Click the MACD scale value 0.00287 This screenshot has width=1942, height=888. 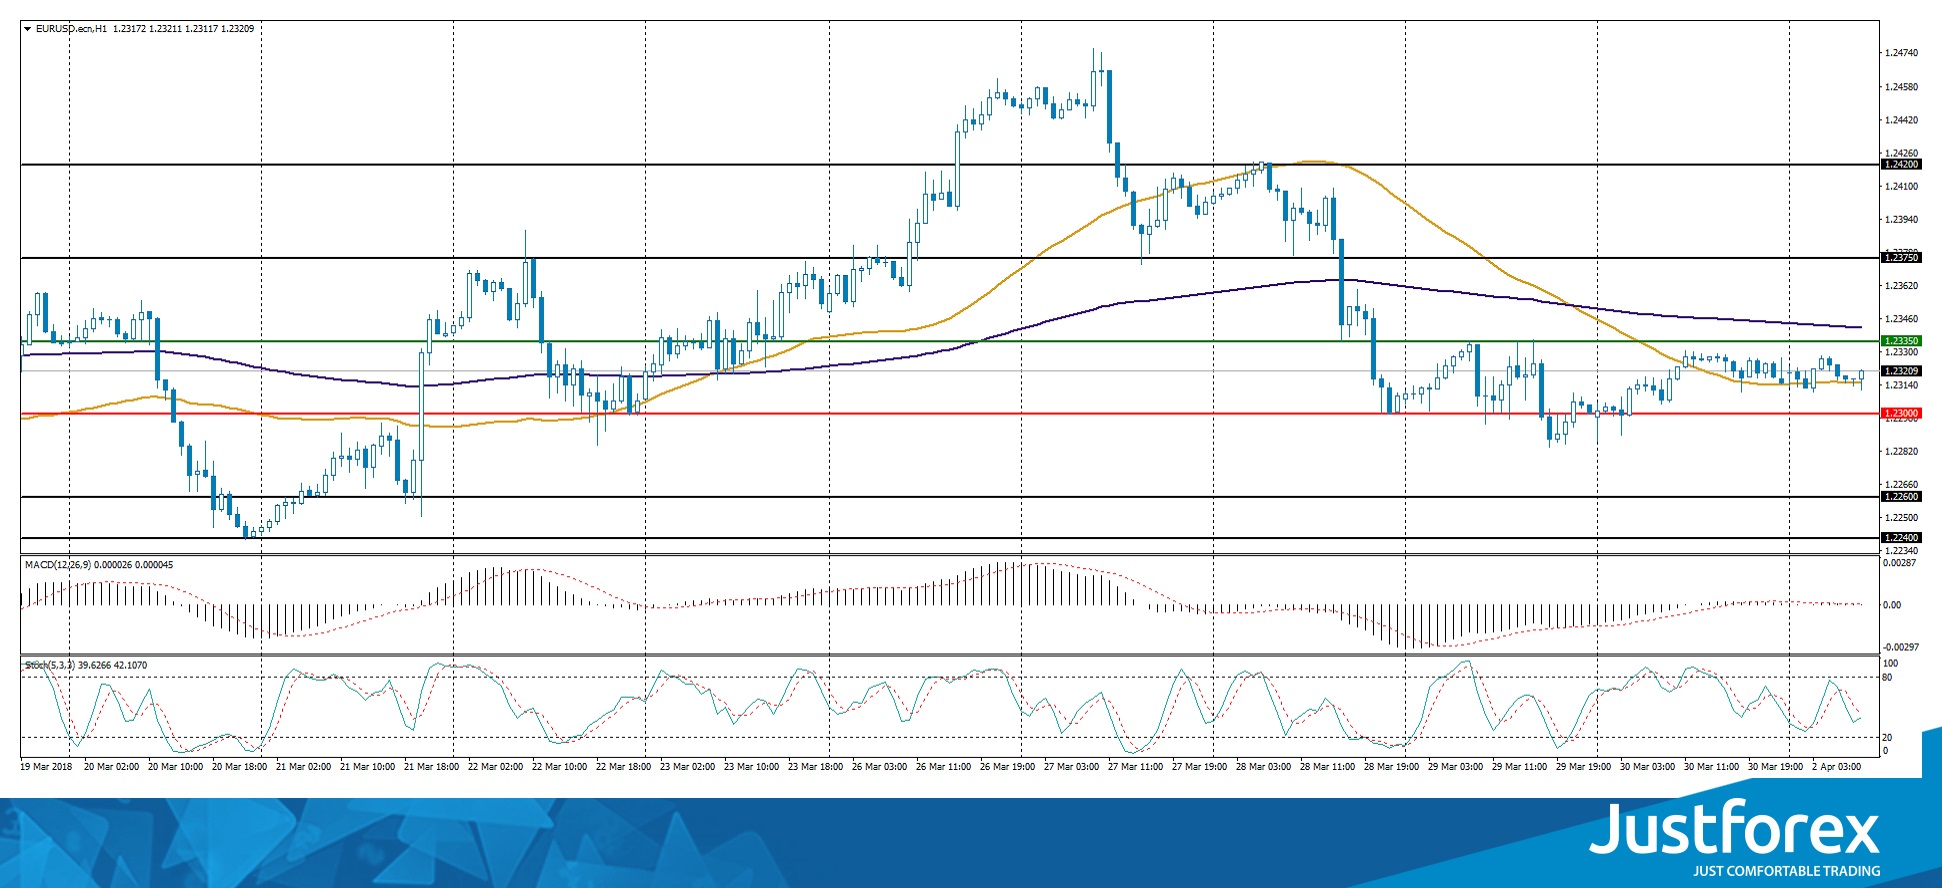pyautogui.click(x=1899, y=564)
